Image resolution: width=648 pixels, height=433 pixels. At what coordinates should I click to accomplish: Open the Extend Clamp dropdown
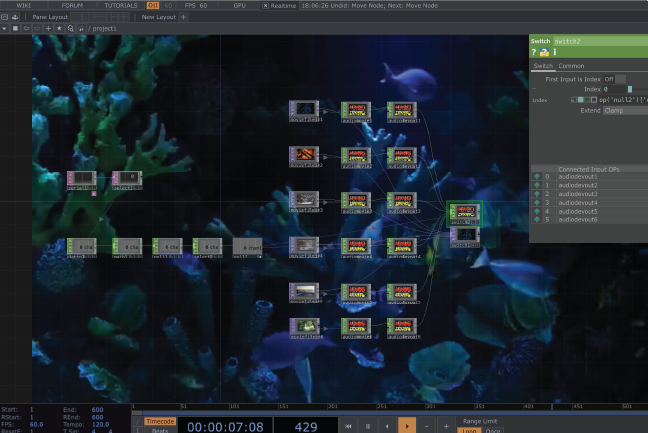620,110
